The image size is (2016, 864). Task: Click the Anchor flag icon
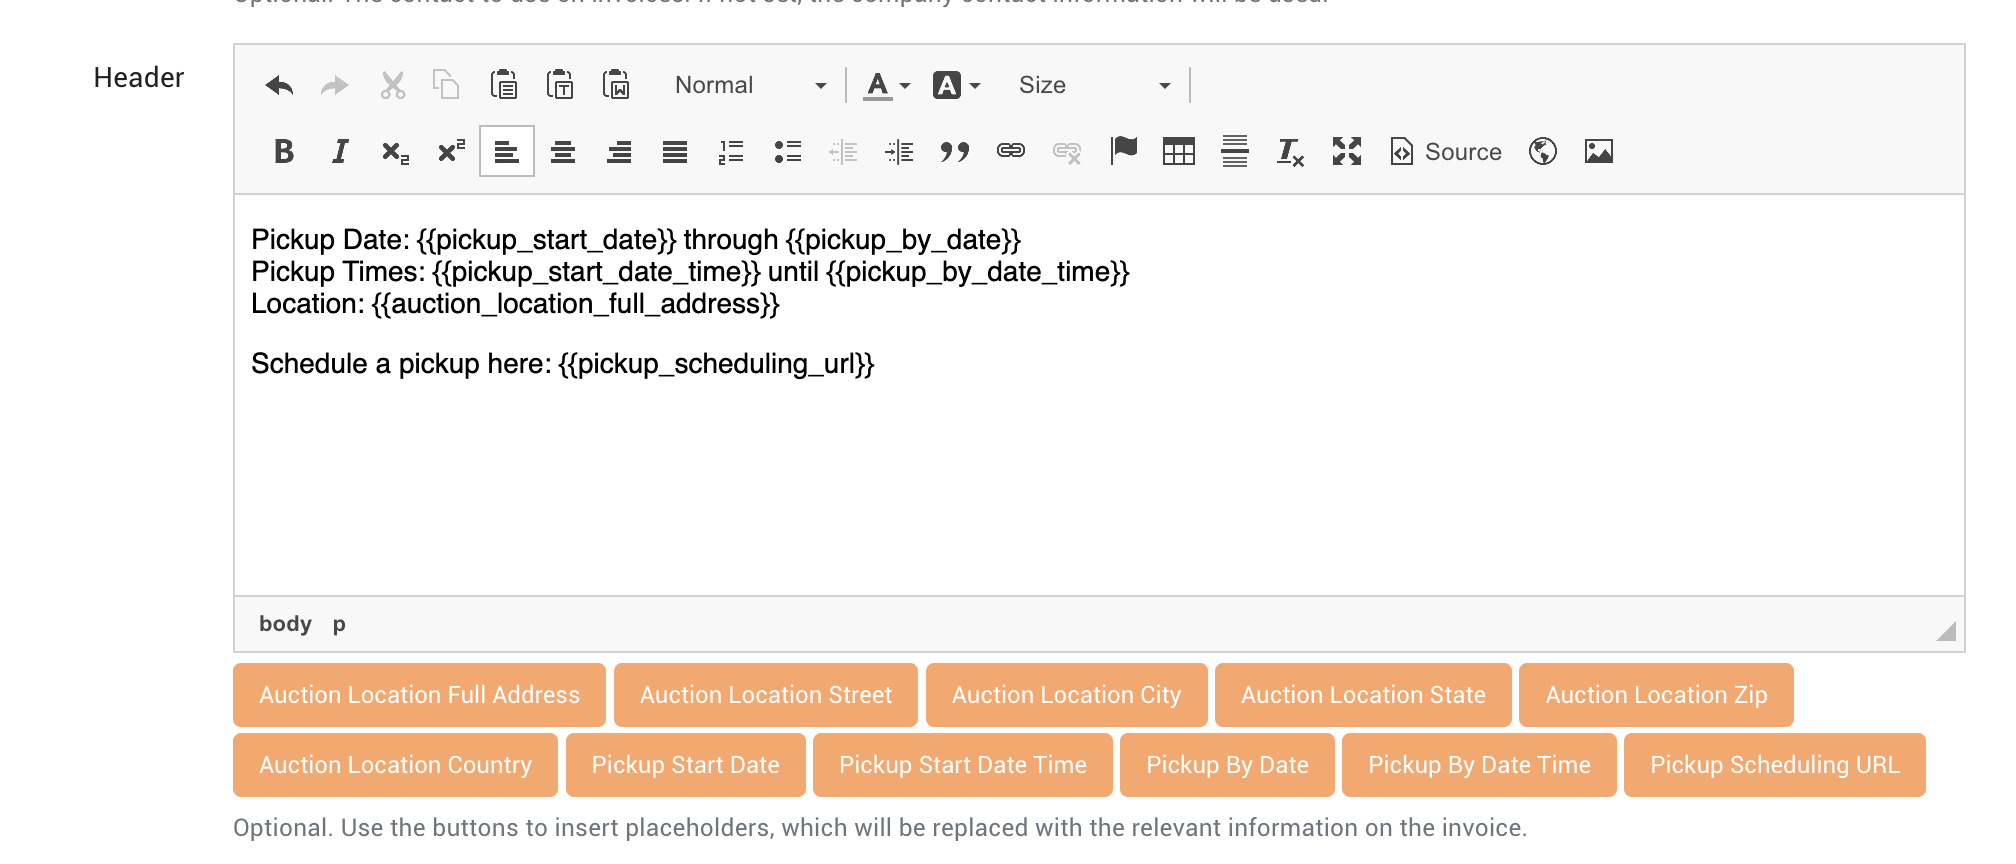[x=1124, y=152]
